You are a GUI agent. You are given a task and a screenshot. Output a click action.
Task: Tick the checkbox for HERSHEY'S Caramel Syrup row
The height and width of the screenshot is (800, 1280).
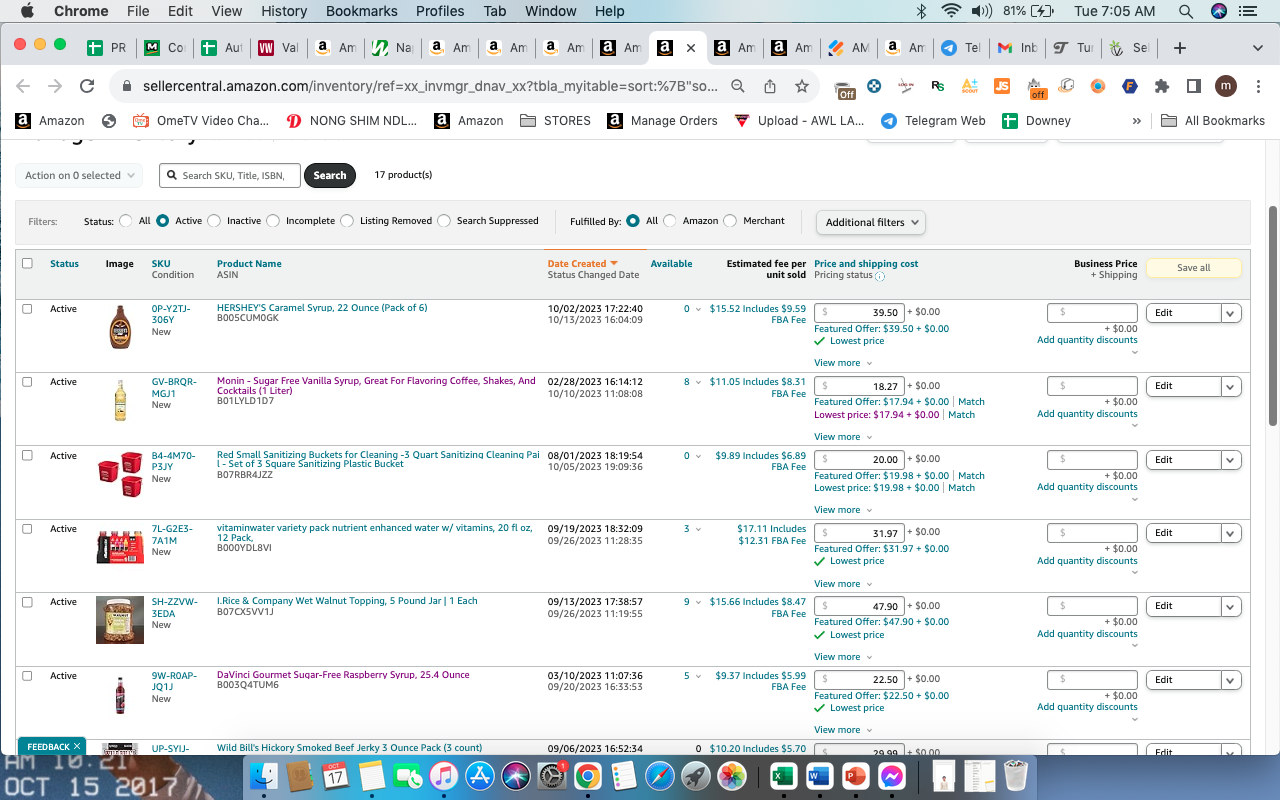click(x=27, y=309)
